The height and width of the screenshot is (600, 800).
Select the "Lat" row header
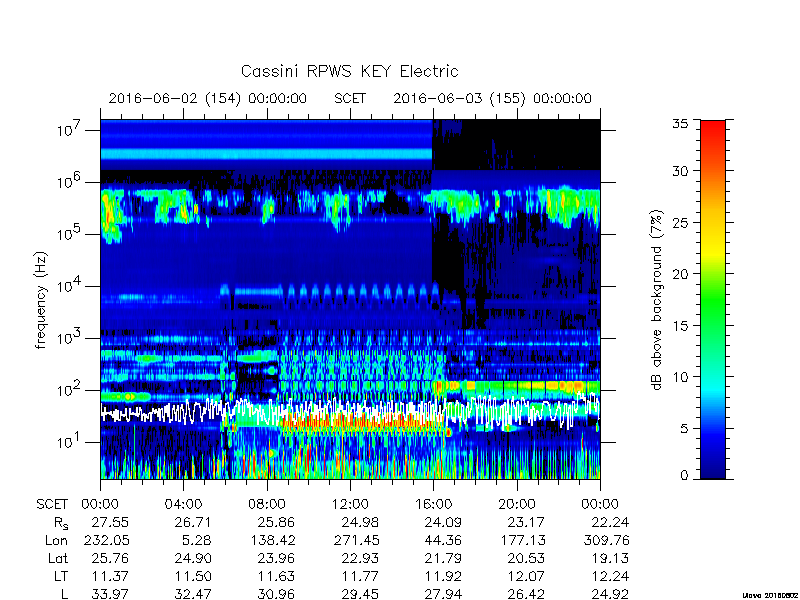pyautogui.click(x=58, y=559)
